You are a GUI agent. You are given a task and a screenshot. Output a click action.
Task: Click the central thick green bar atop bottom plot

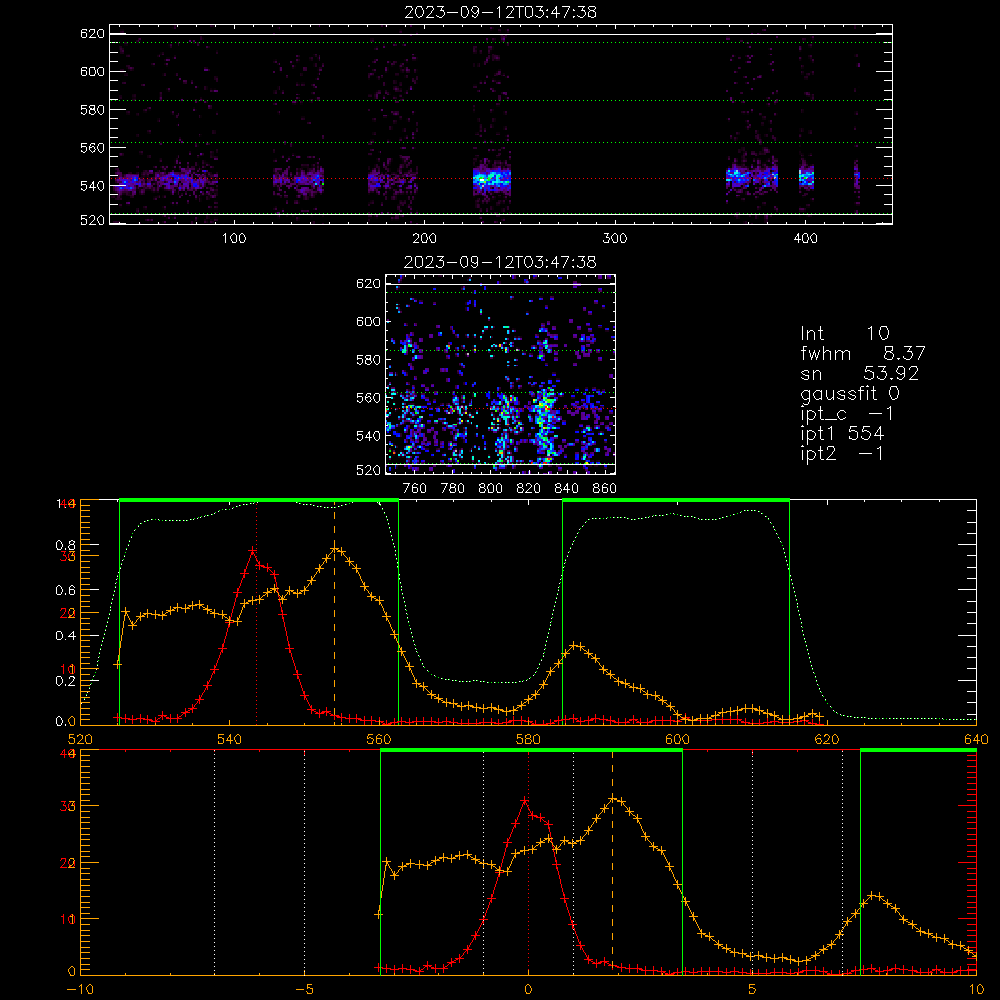click(531, 751)
